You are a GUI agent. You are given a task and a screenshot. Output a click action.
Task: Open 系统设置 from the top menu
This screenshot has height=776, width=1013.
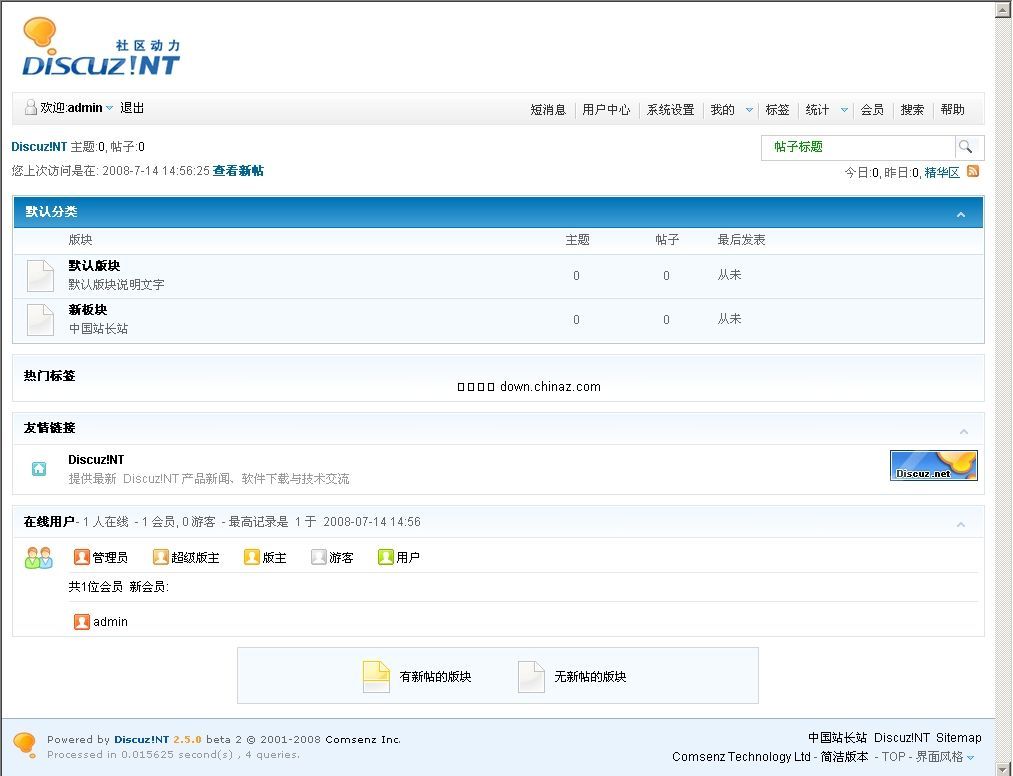[x=670, y=110]
